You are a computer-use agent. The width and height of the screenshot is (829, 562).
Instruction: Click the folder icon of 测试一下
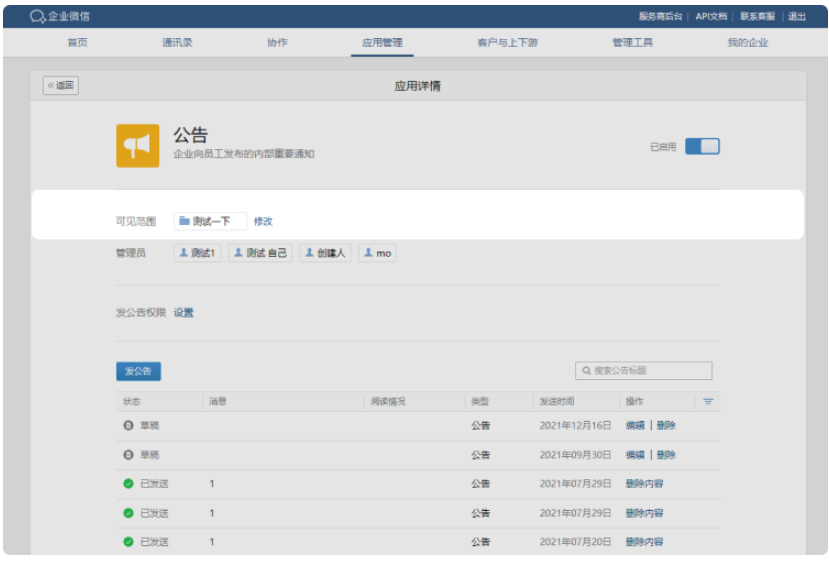tap(184, 221)
